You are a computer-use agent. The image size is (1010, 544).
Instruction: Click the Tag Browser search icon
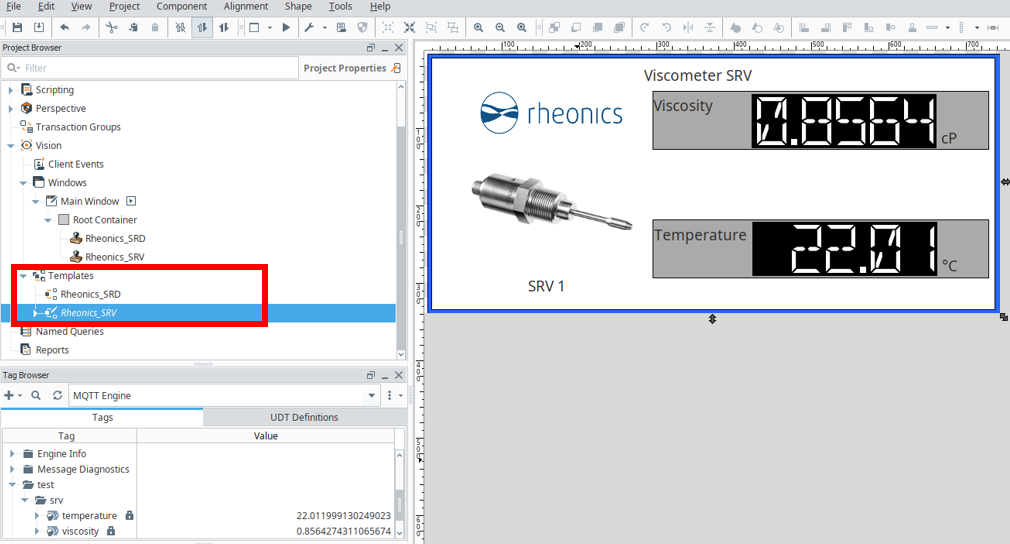pos(36,395)
